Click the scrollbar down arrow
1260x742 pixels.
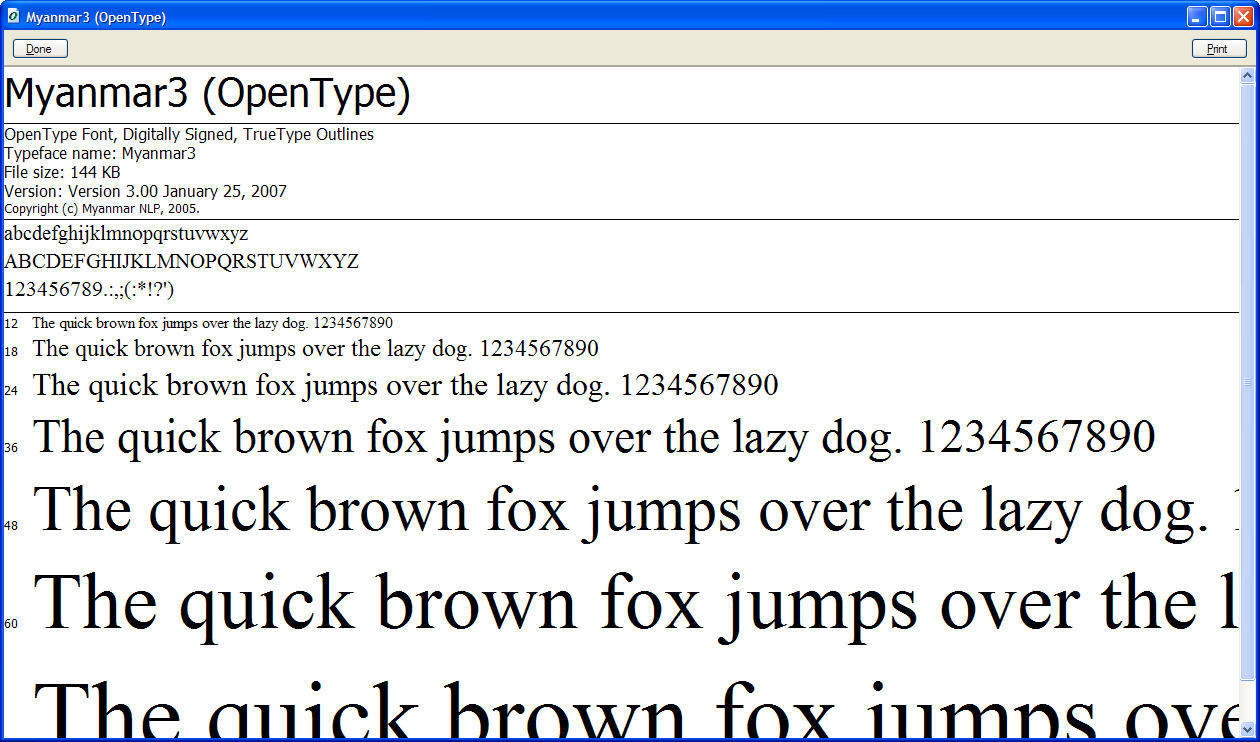click(x=1247, y=731)
